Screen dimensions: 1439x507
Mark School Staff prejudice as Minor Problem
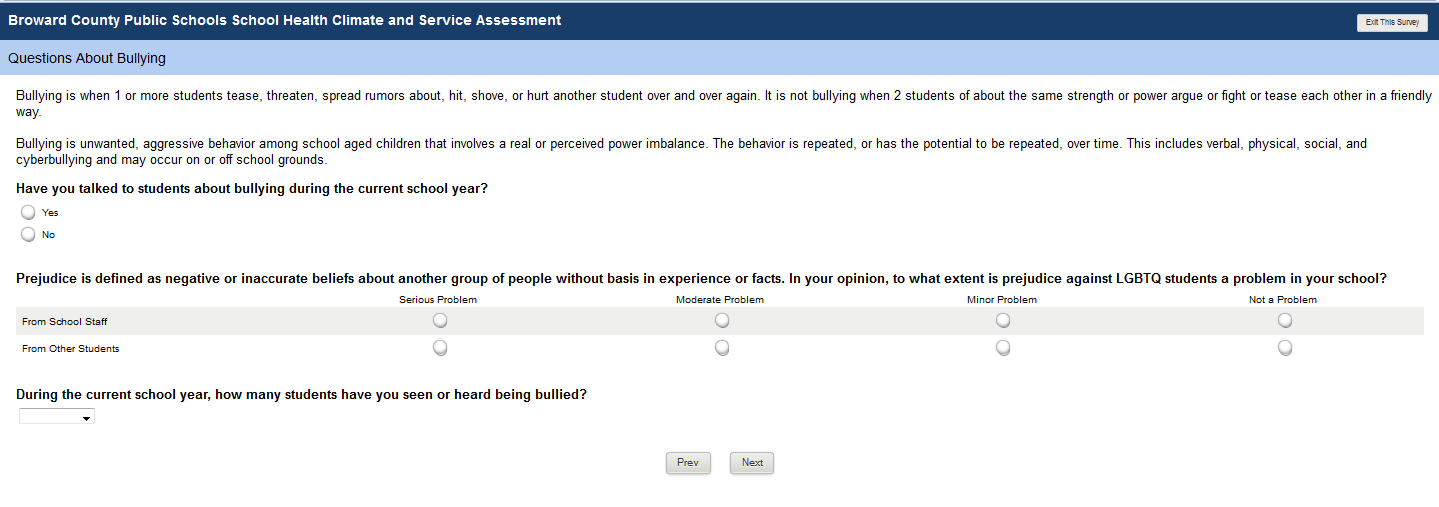tap(1003, 321)
